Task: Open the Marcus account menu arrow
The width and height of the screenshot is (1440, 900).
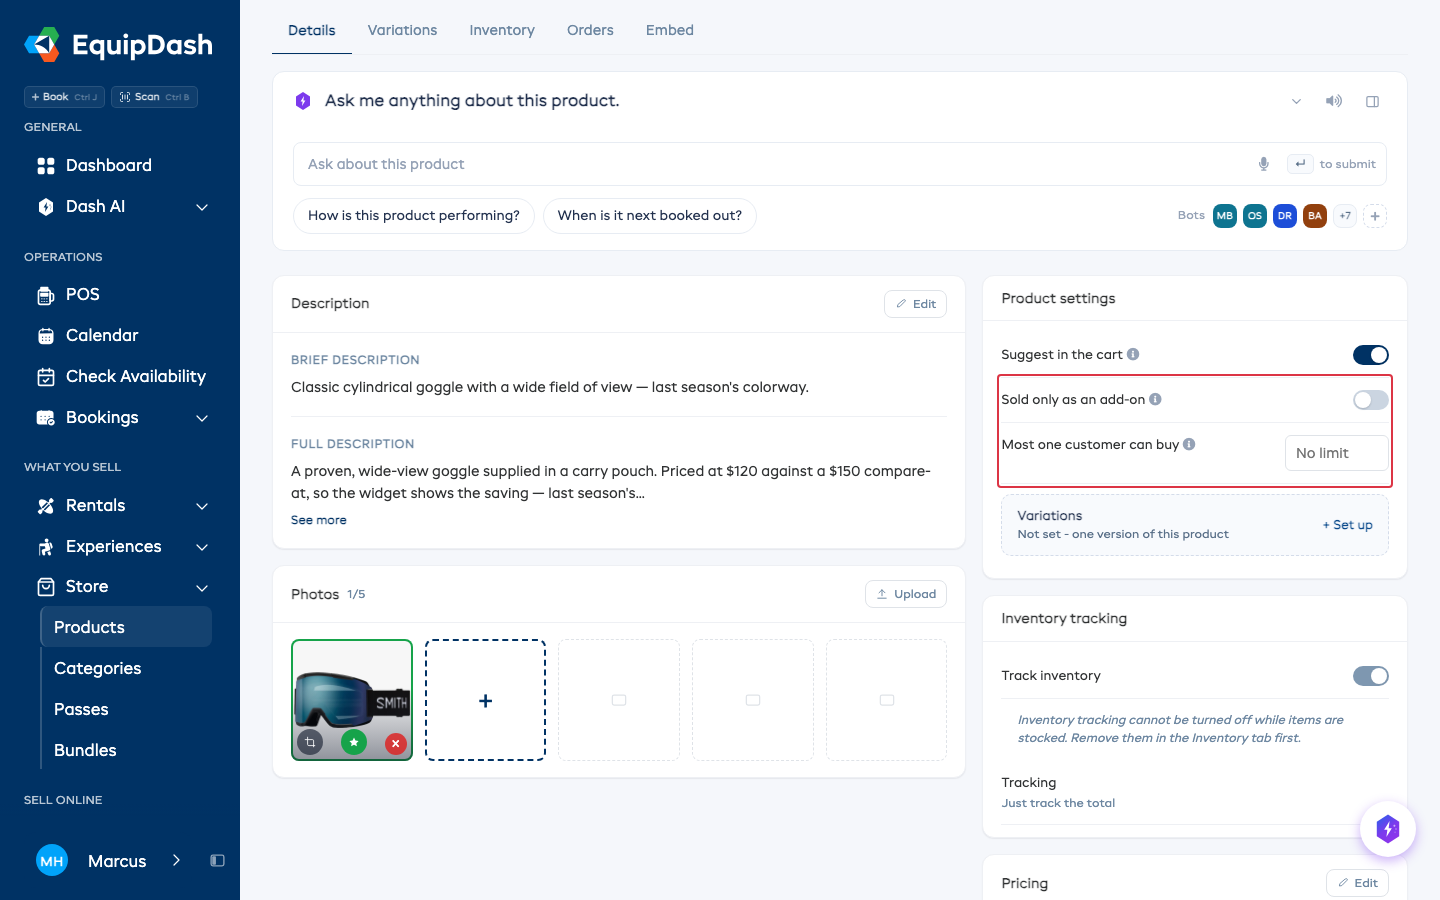Action: pos(176,860)
